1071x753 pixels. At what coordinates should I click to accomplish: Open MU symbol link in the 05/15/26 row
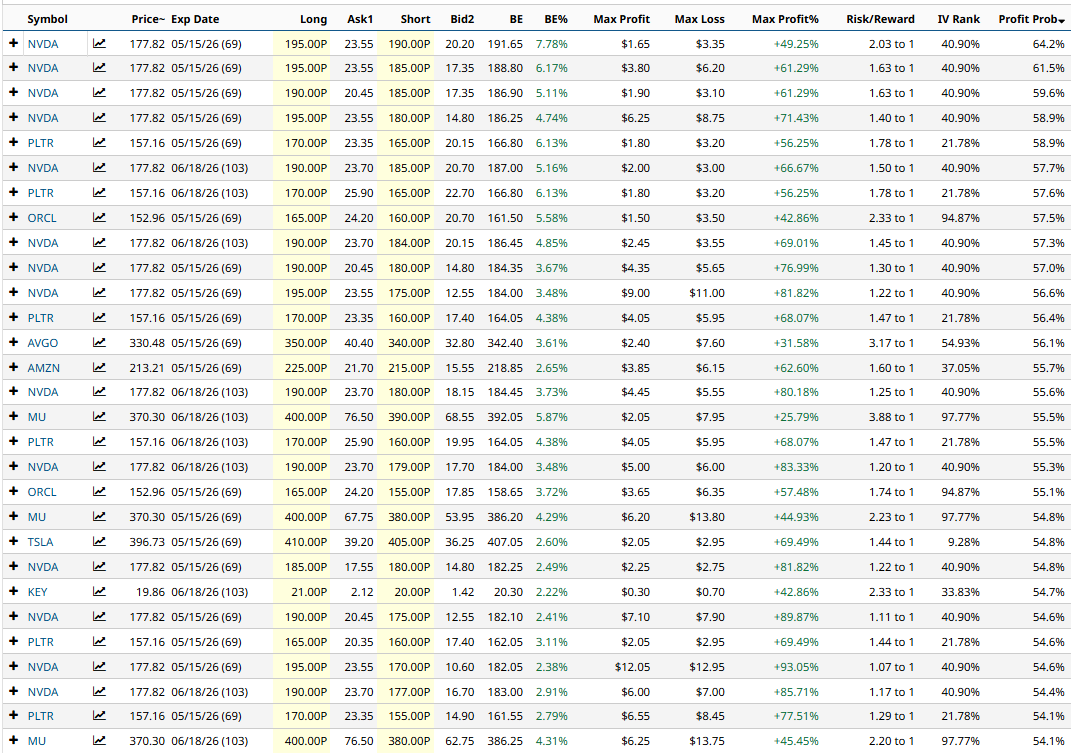tap(37, 517)
